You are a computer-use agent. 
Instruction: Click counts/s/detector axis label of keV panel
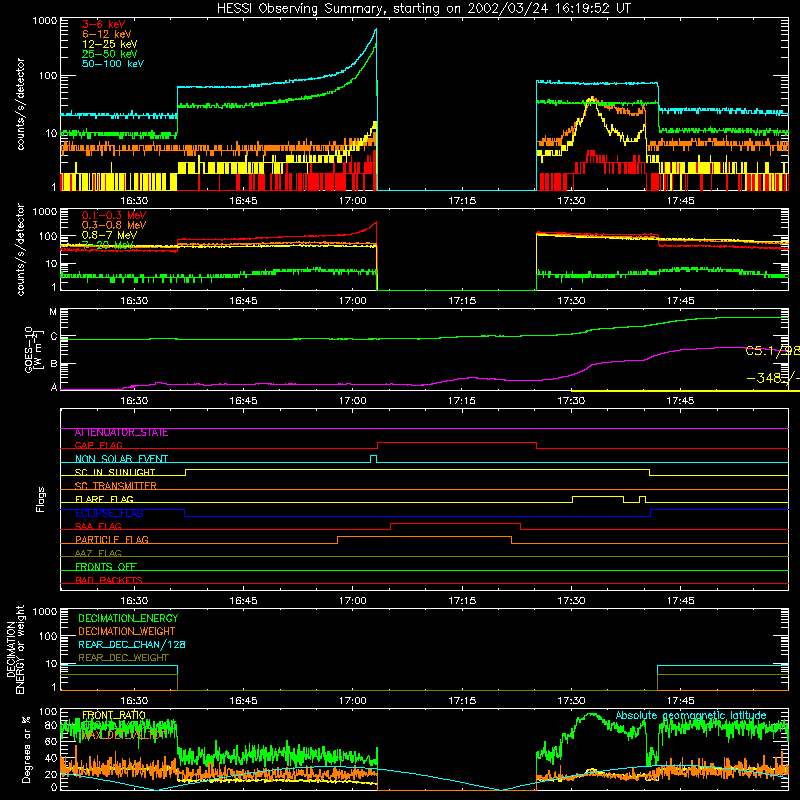coord(20,104)
